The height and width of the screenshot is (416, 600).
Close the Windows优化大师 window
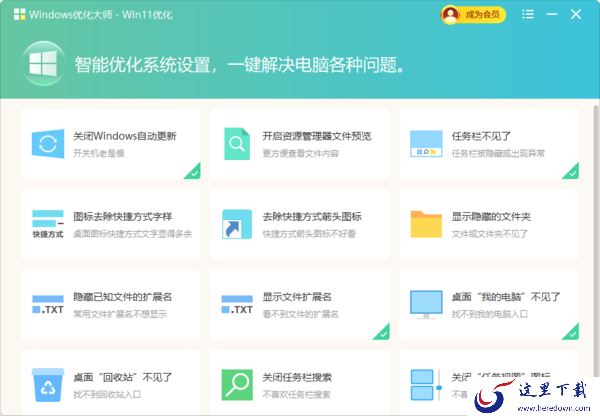pyautogui.click(x=576, y=15)
